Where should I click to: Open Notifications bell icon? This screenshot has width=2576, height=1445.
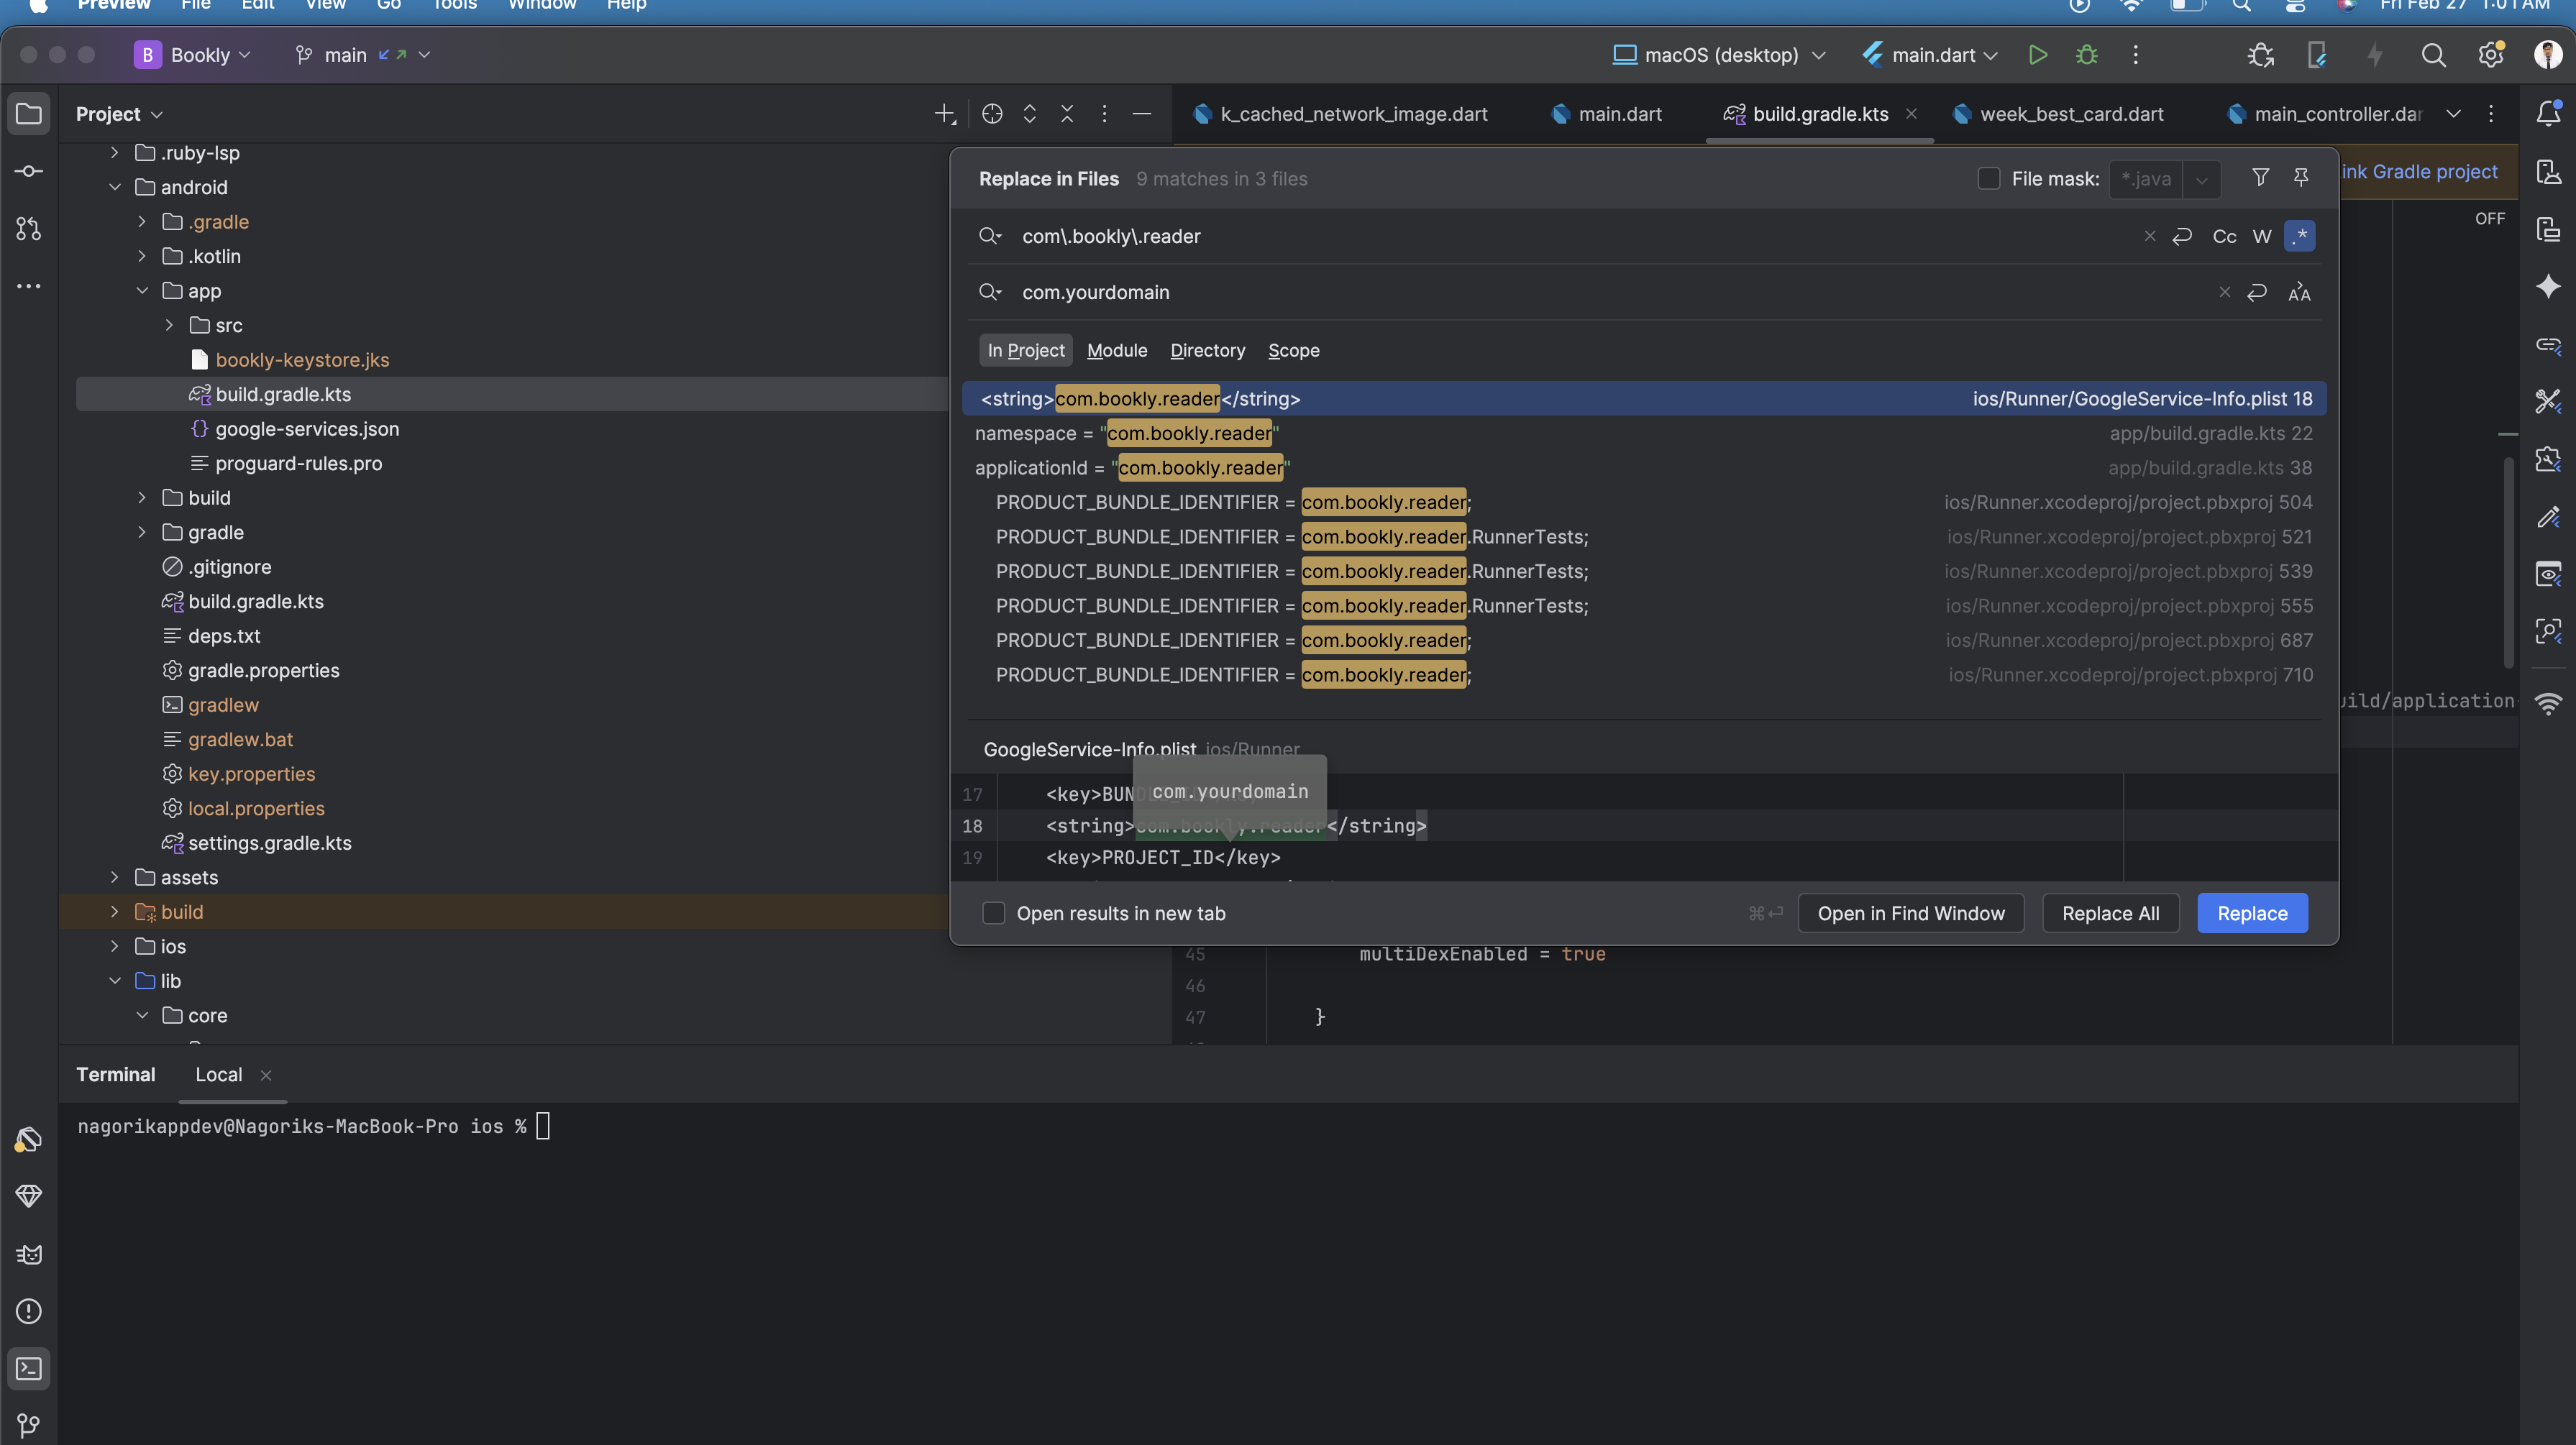pos(2548,114)
